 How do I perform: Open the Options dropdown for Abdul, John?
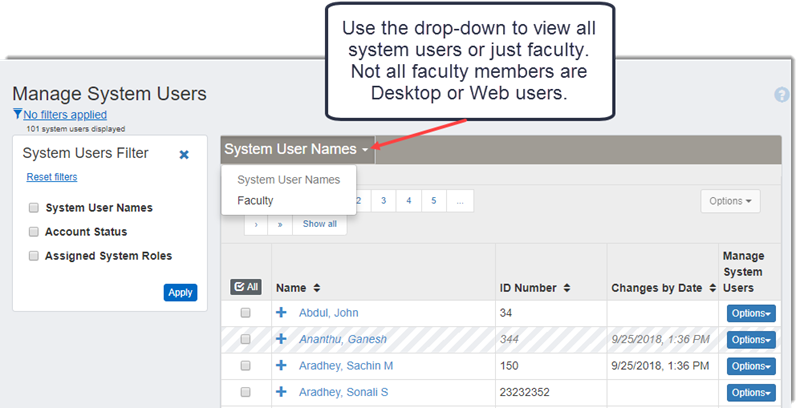click(x=750, y=313)
